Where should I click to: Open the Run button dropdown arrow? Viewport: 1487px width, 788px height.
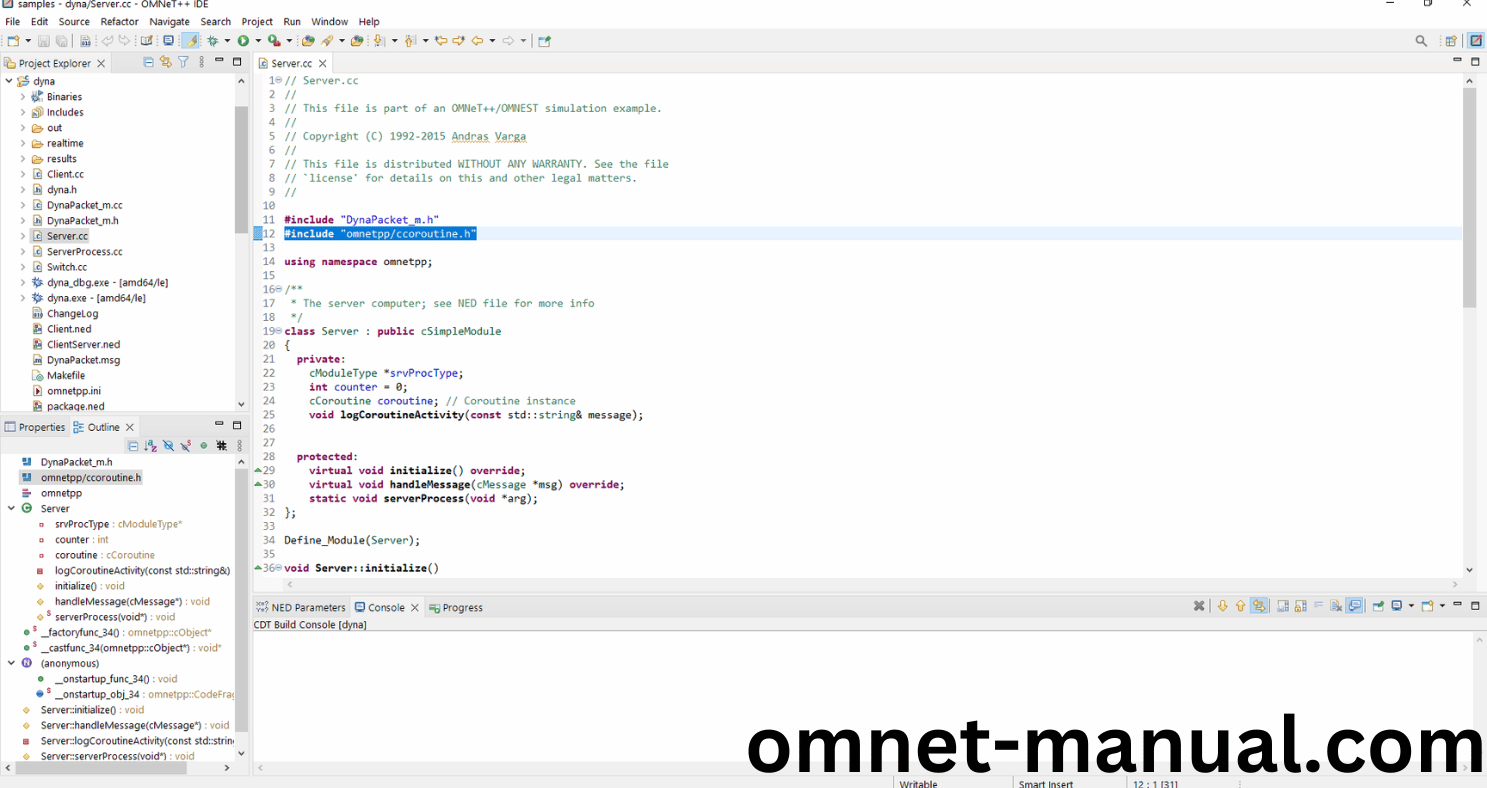(258, 41)
